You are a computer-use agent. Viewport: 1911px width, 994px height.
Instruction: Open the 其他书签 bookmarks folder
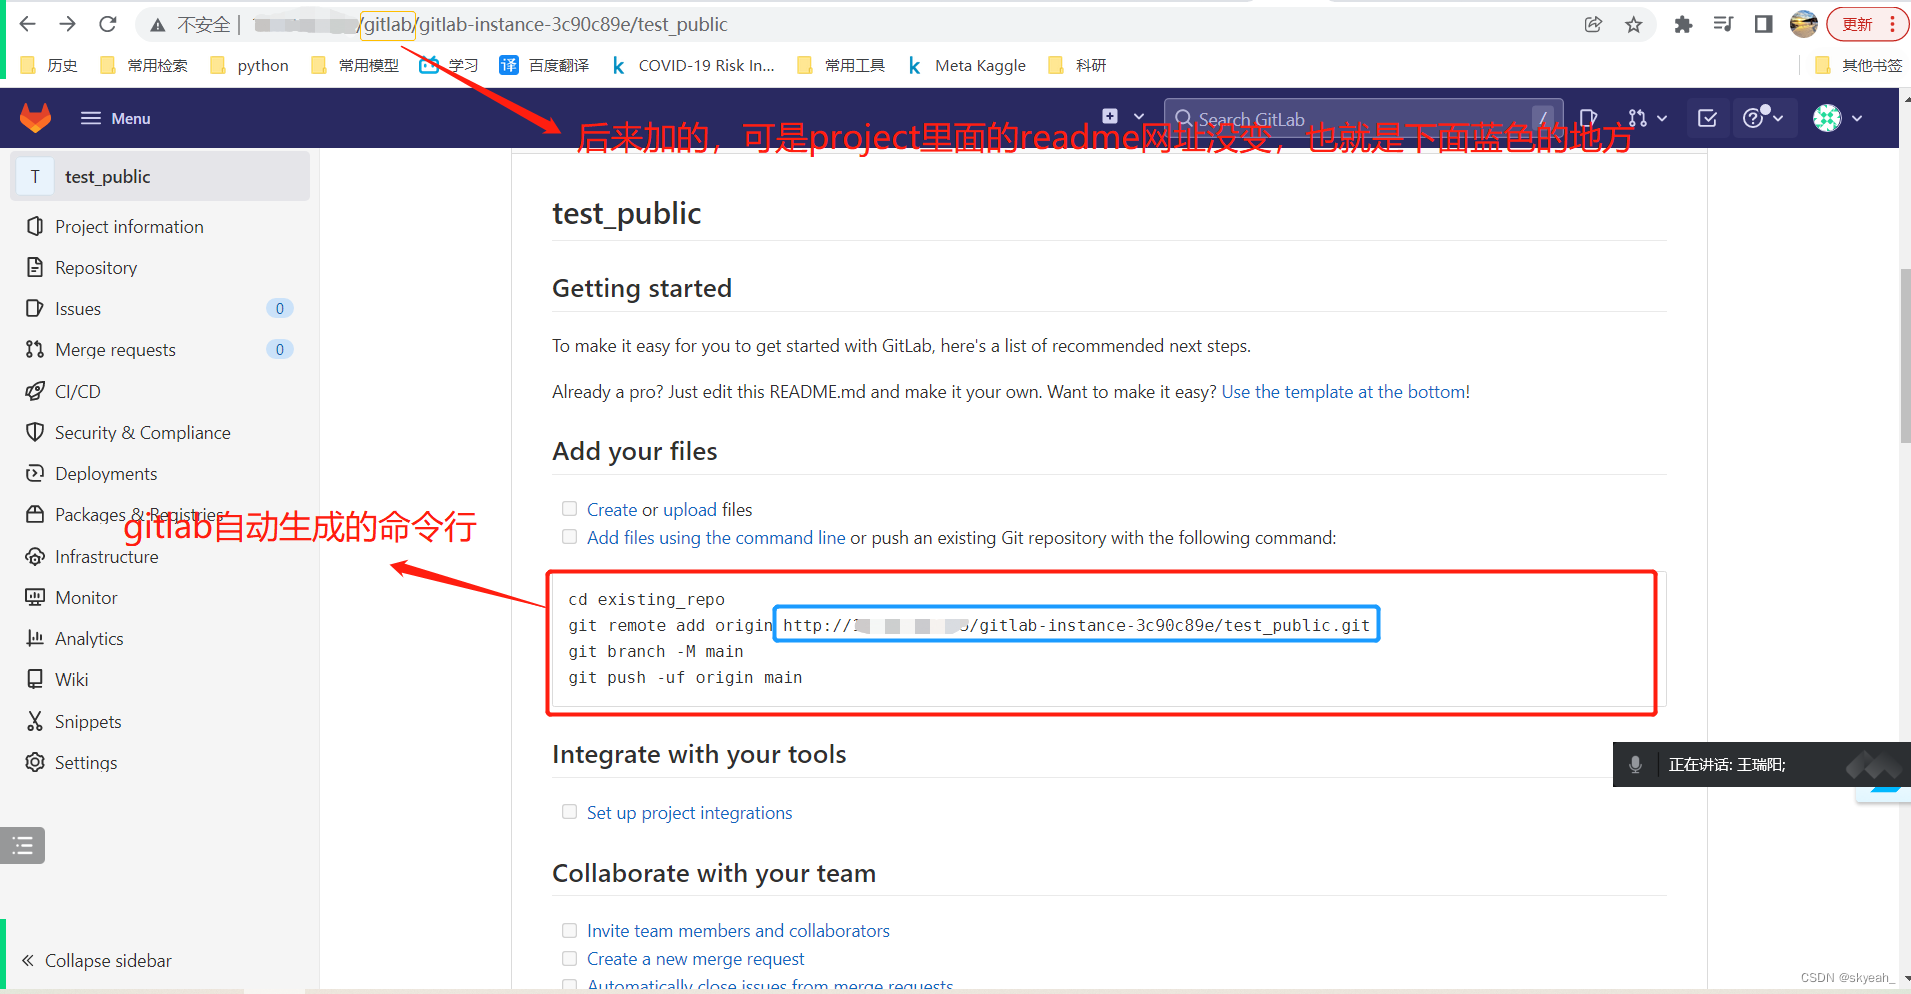tap(1859, 66)
